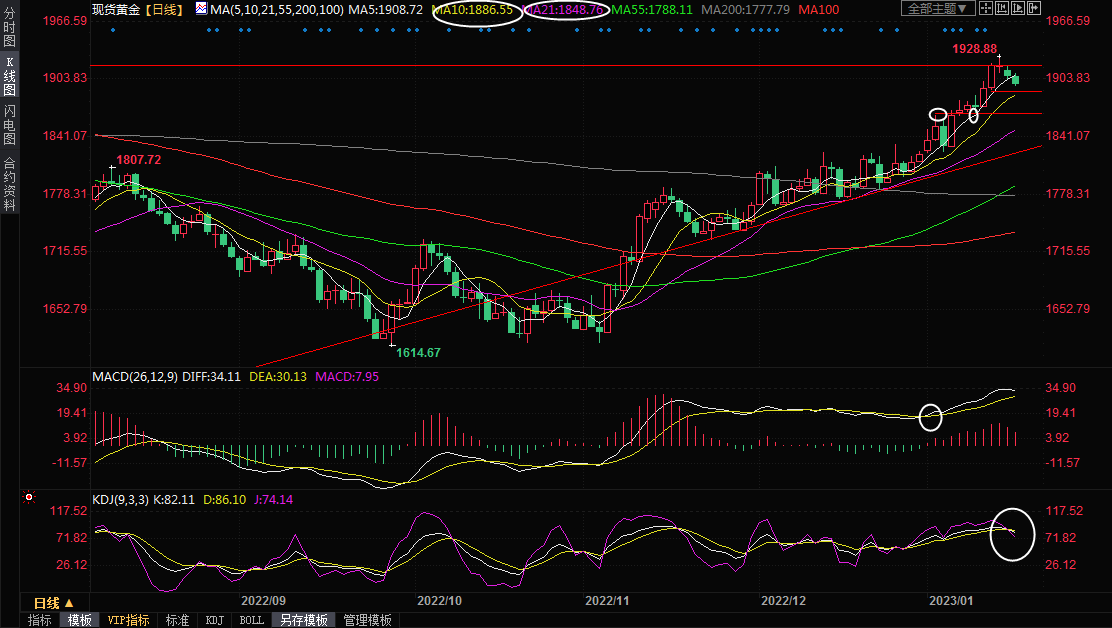This screenshot has height=628, width=1112.
Task: Expand the 日线 period selector
Action: pyautogui.click(x=54, y=603)
